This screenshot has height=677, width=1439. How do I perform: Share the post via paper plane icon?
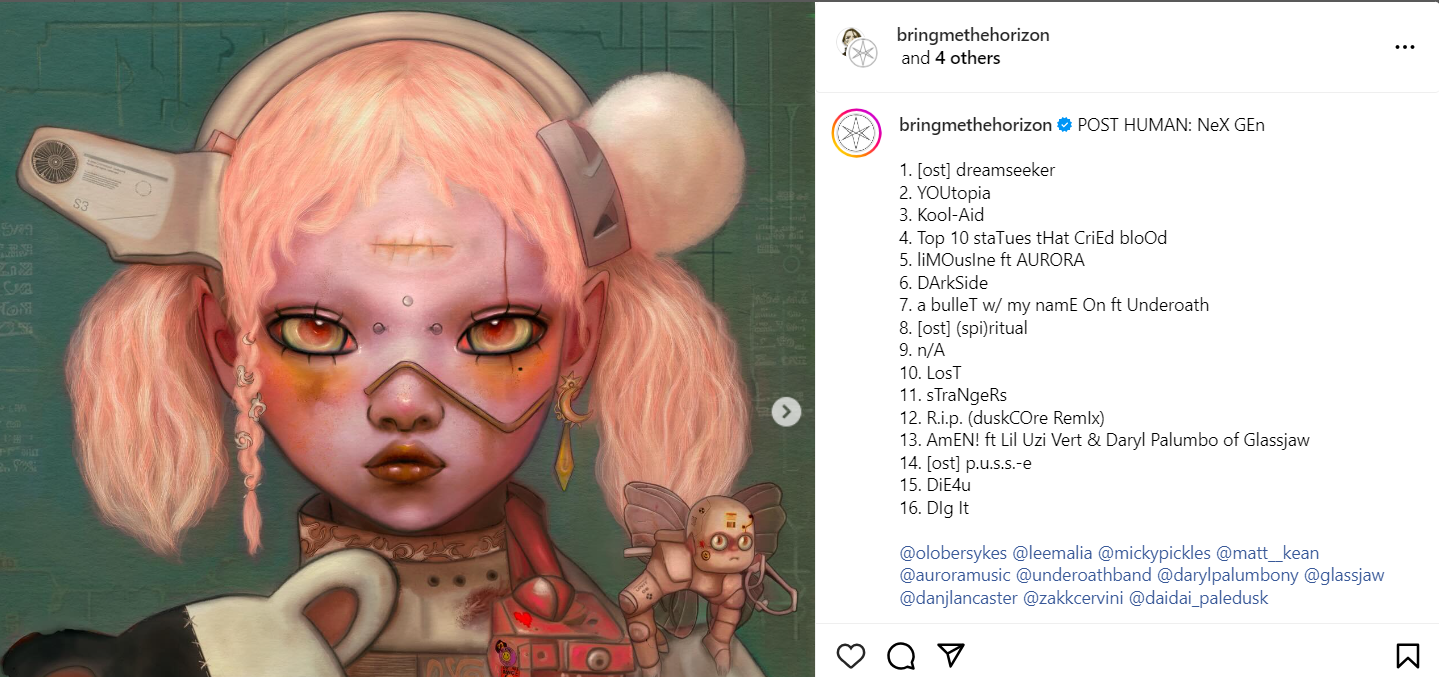point(951,655)
